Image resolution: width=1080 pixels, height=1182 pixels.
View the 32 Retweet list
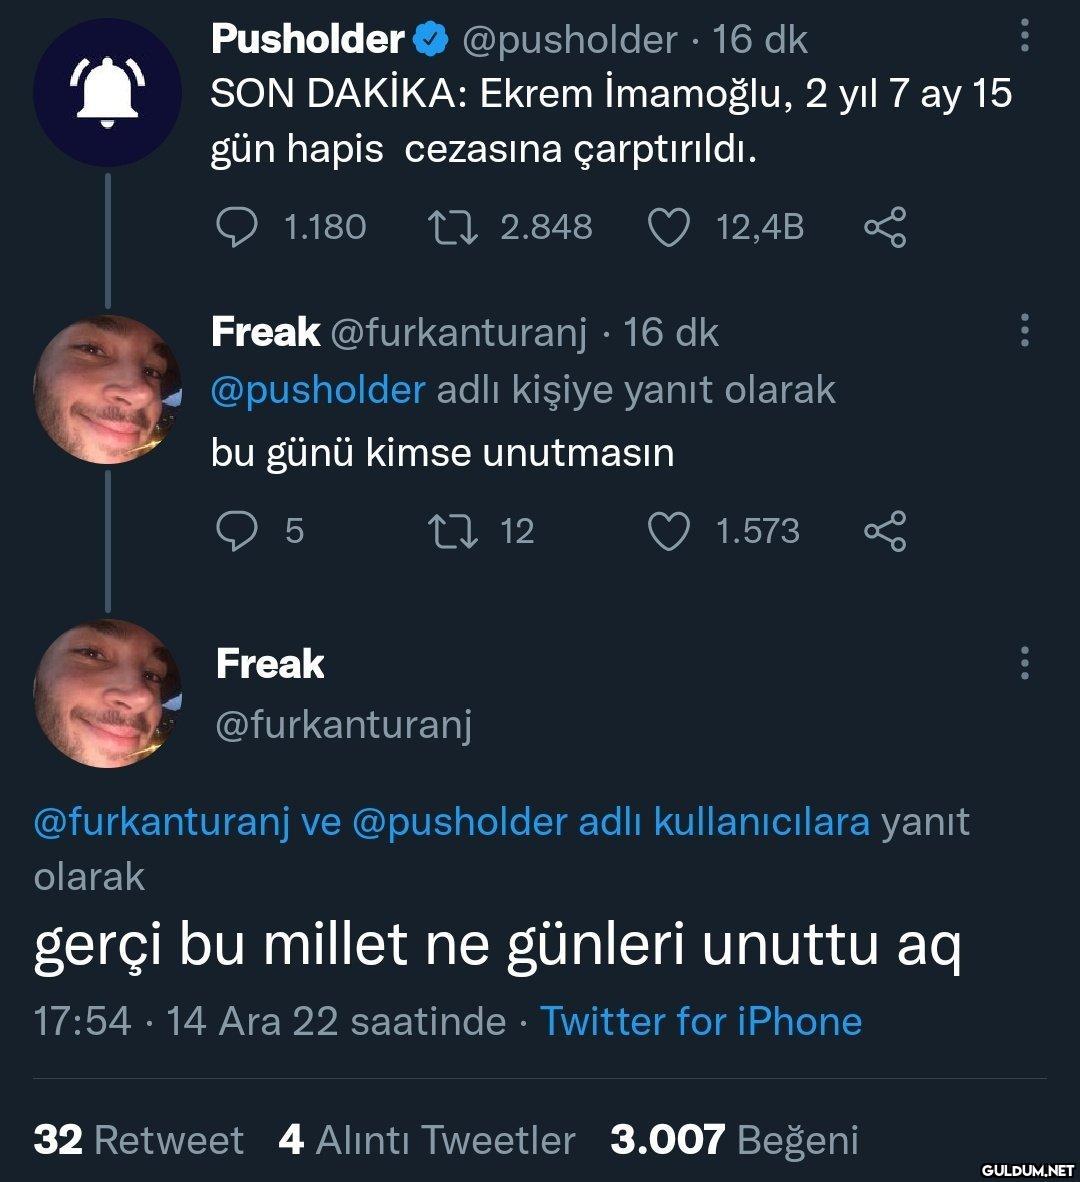139,1139
